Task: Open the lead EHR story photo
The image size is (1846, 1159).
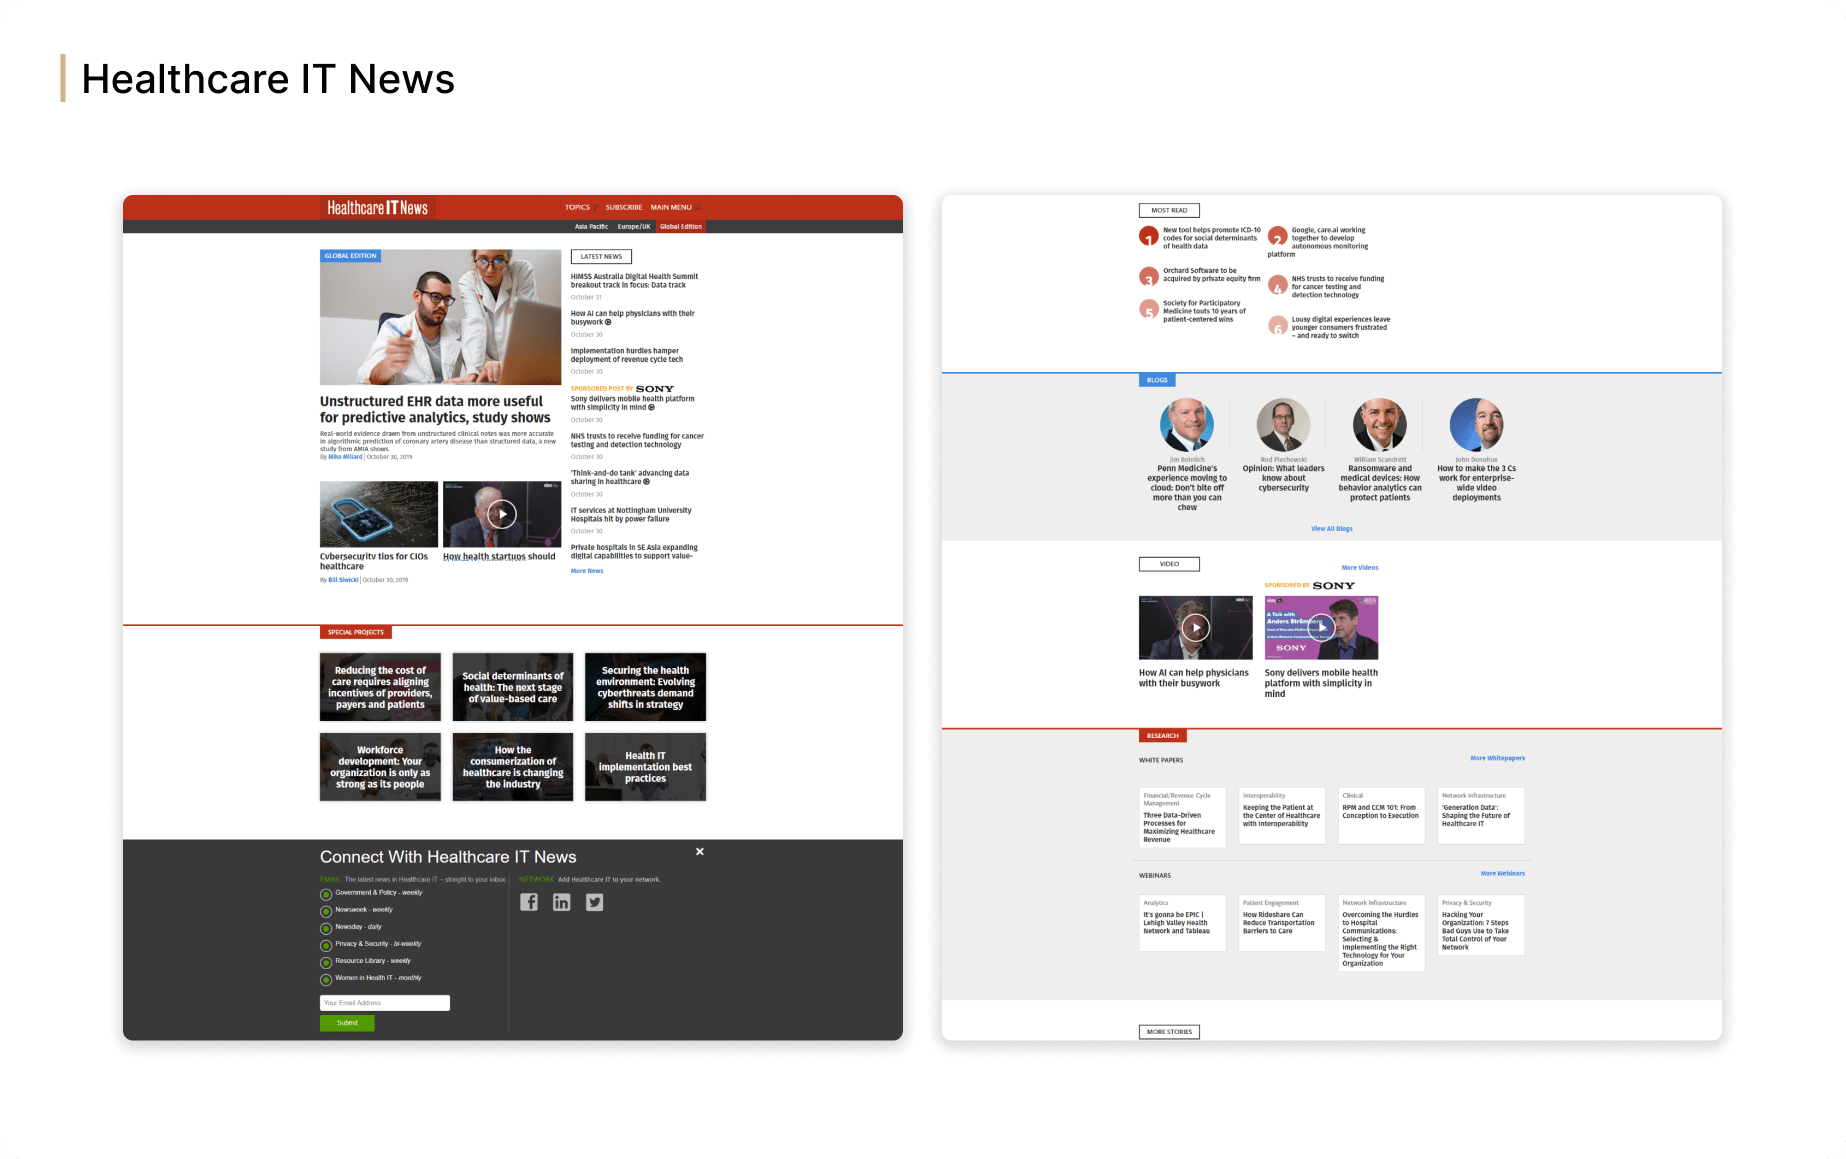Action: (440, 317)
